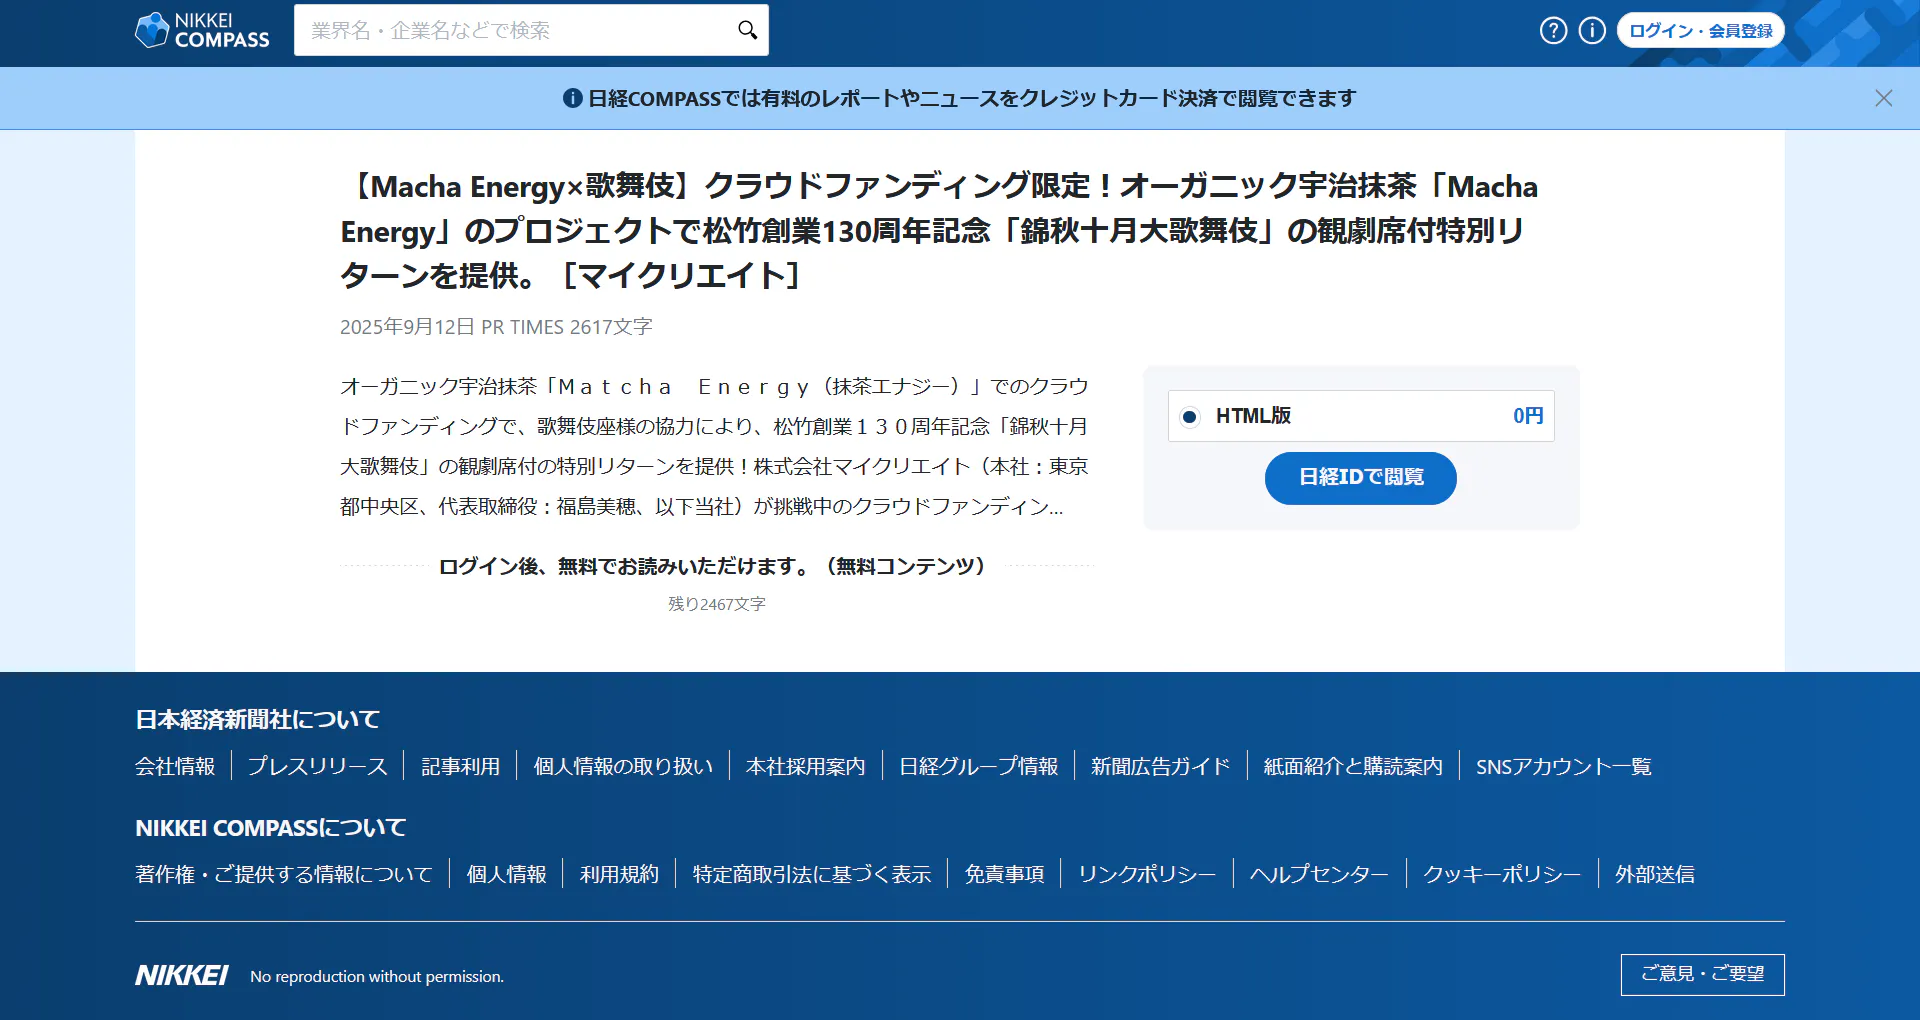Open the 会社情報 footer link
The image size is (1920, 1020).
coord(175,767)
